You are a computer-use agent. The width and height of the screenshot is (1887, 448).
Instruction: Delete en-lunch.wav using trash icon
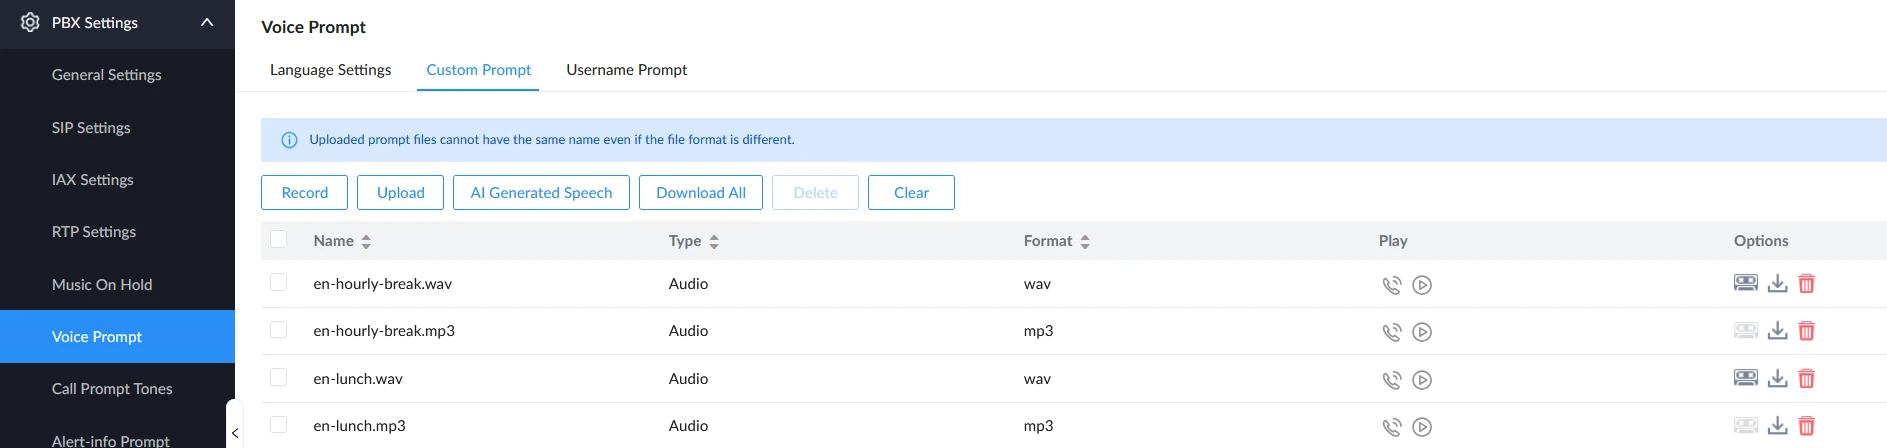(x=1806, y=379)
